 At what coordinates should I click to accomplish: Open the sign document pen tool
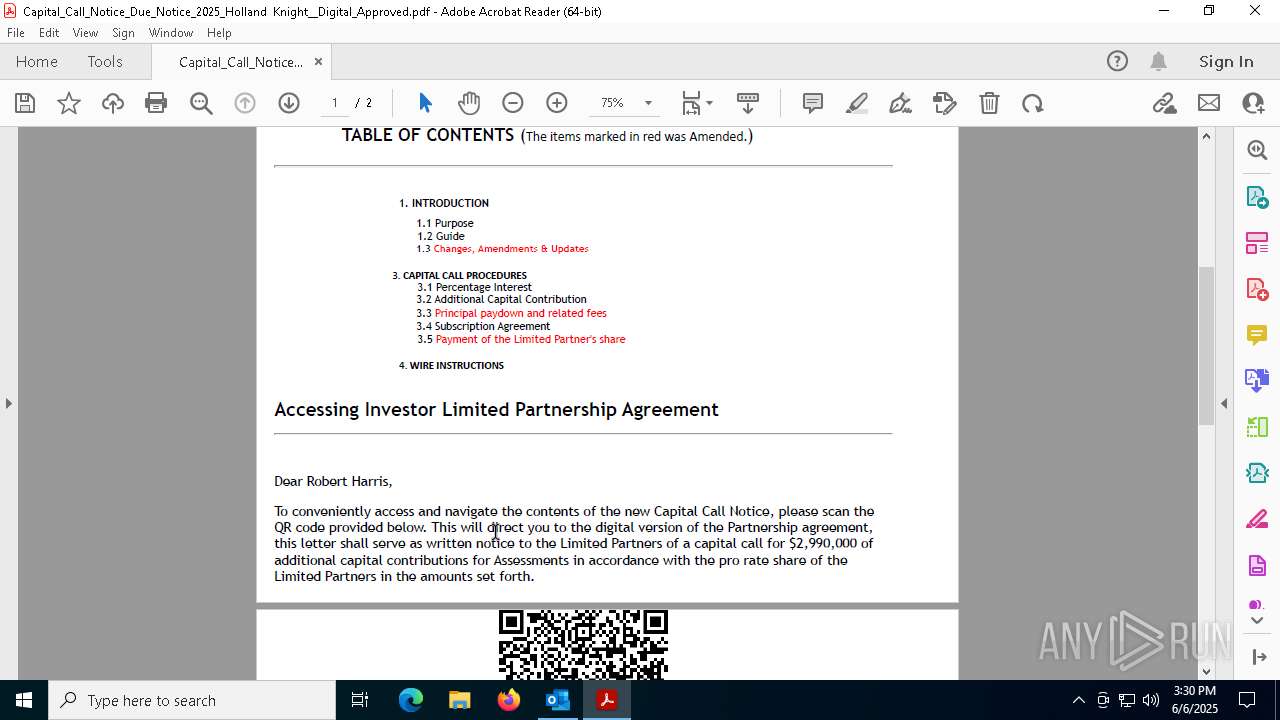coord(900,103)
